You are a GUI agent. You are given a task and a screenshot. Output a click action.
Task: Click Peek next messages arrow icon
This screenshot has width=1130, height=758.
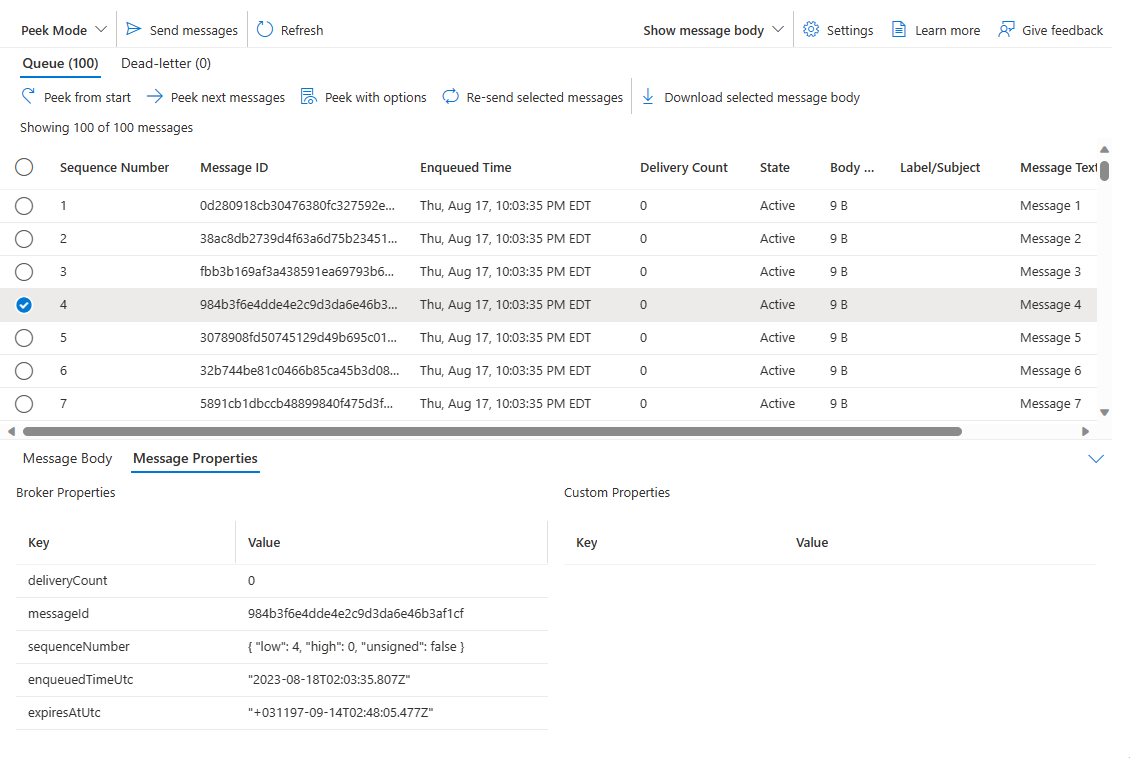[x=155, y=97]
